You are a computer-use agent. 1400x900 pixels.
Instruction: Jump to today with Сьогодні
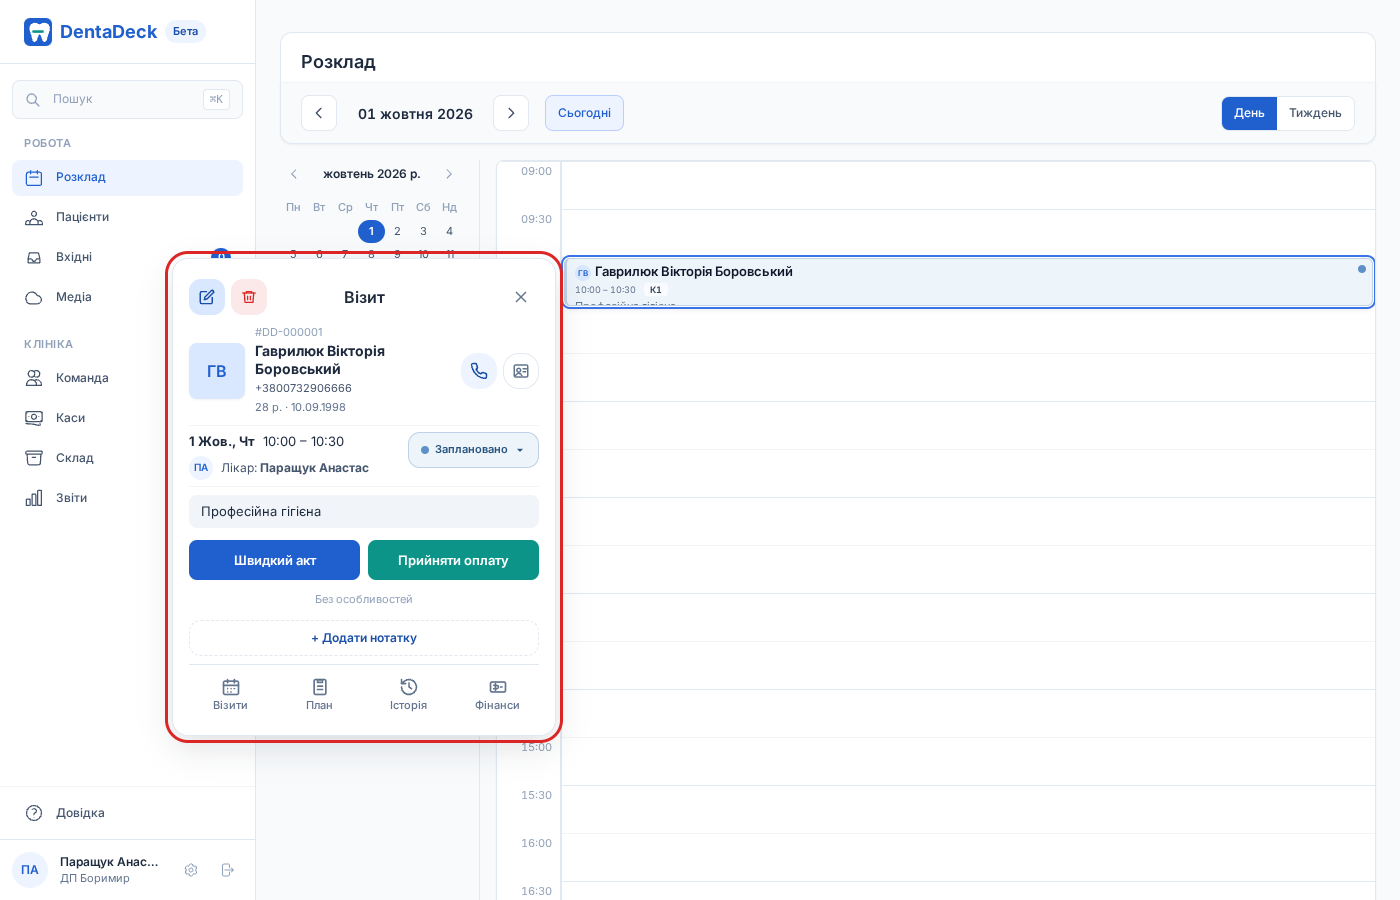tap(584, 113)
